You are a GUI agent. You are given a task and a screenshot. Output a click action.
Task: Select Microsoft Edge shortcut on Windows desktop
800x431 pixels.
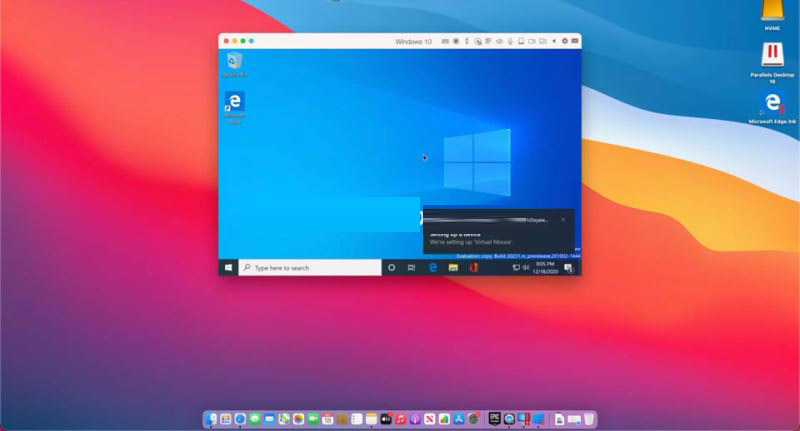point(235,108)
